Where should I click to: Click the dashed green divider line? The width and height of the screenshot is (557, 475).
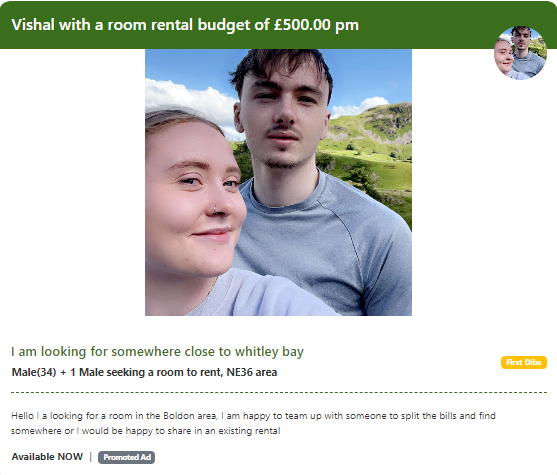(279, 393)
